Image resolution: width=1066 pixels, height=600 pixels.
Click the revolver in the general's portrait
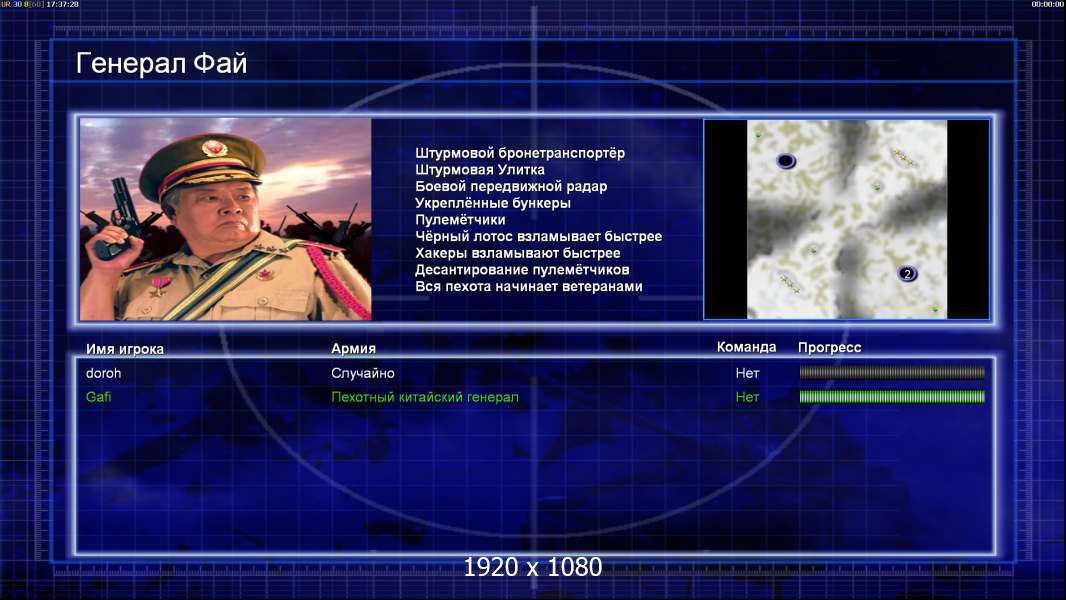(117, 221)
